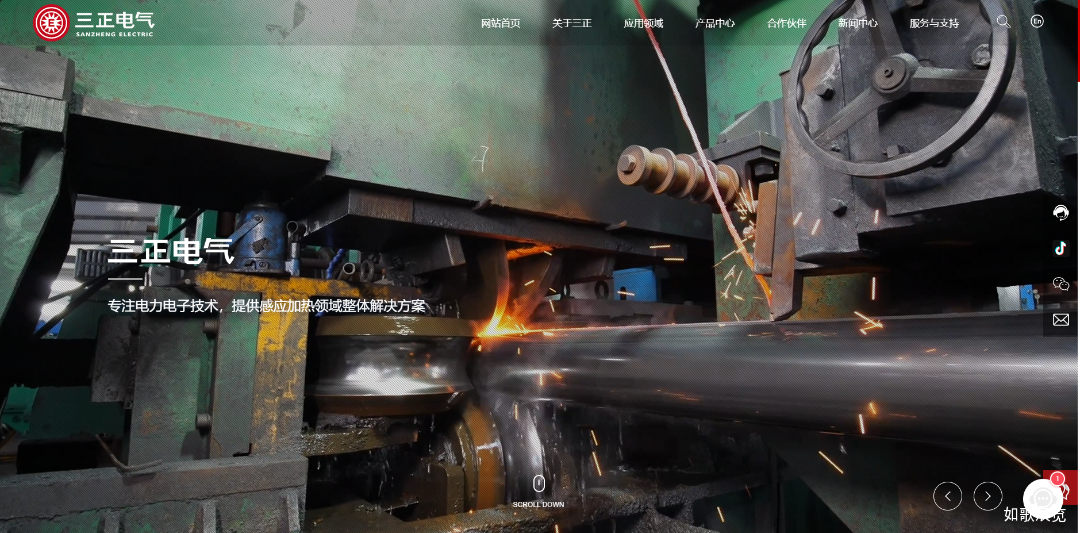
Task: Click the SCROLL DOWN label
Action: tap(539, 505)
